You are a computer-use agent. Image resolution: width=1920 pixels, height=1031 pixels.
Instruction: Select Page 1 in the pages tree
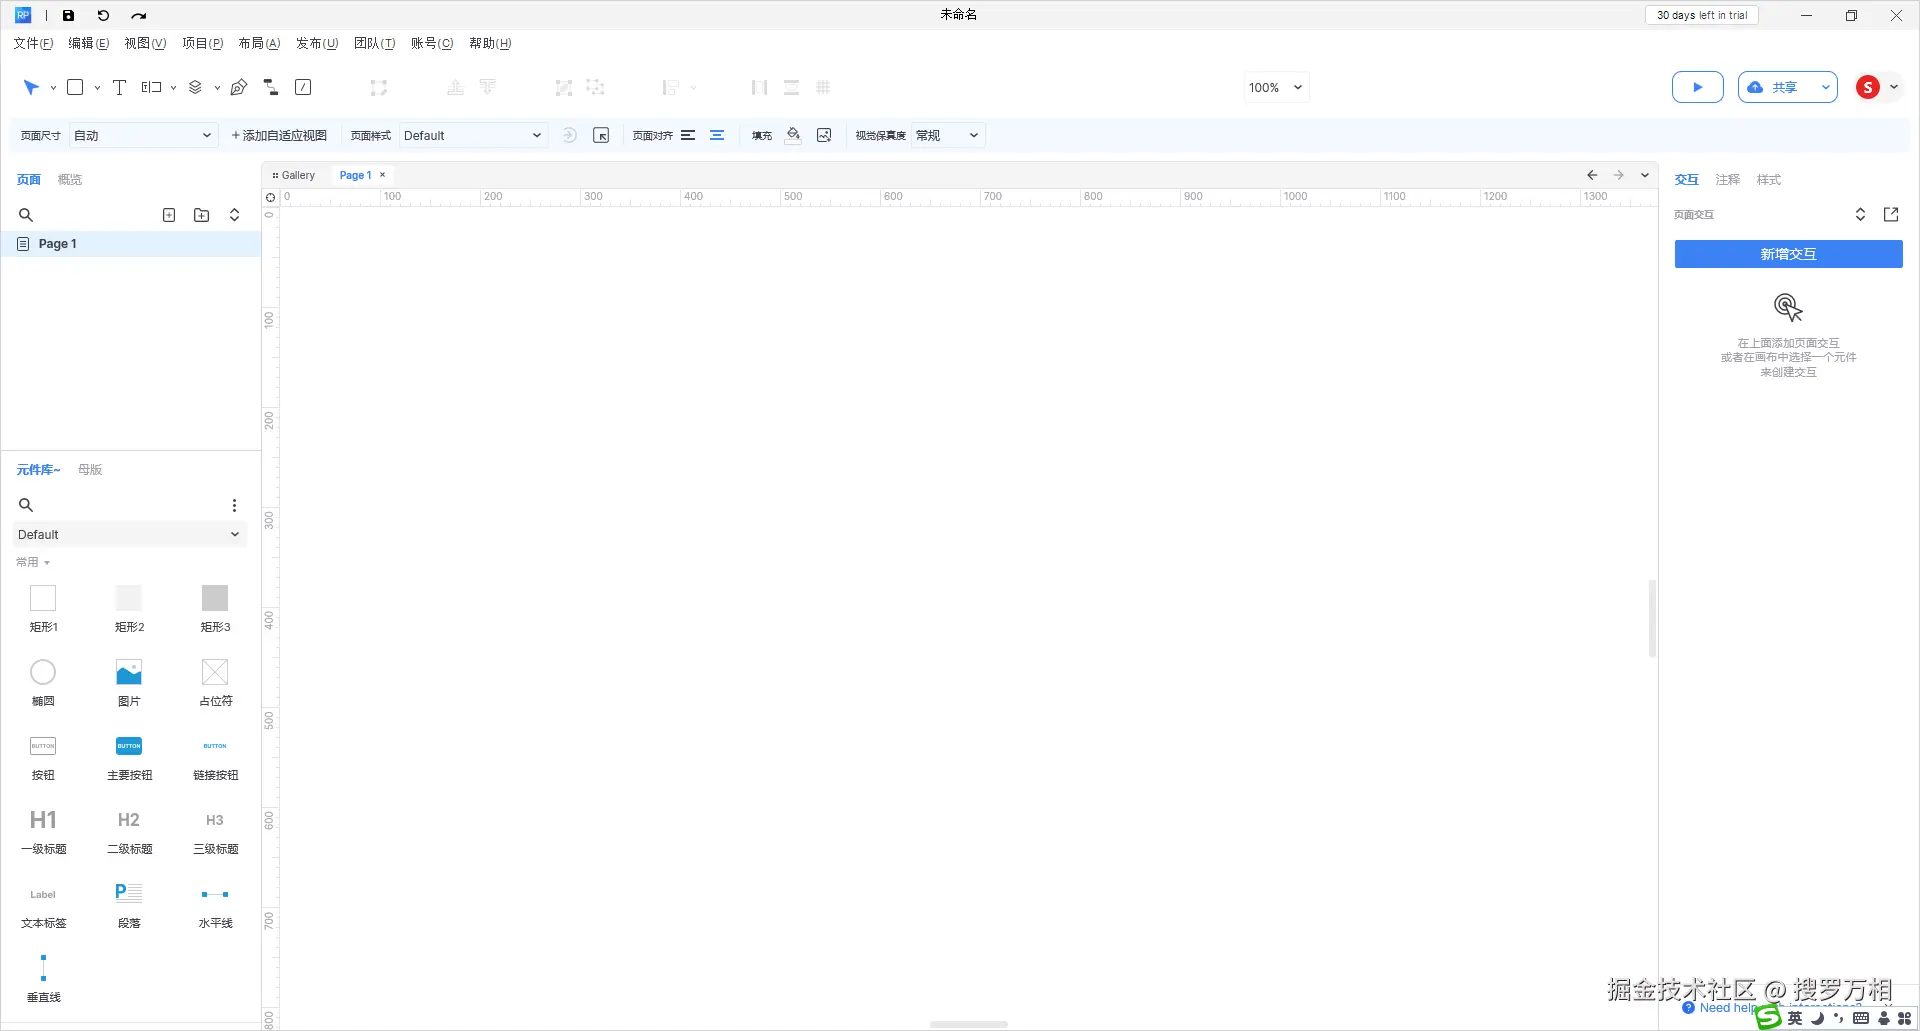coord(131,244)
